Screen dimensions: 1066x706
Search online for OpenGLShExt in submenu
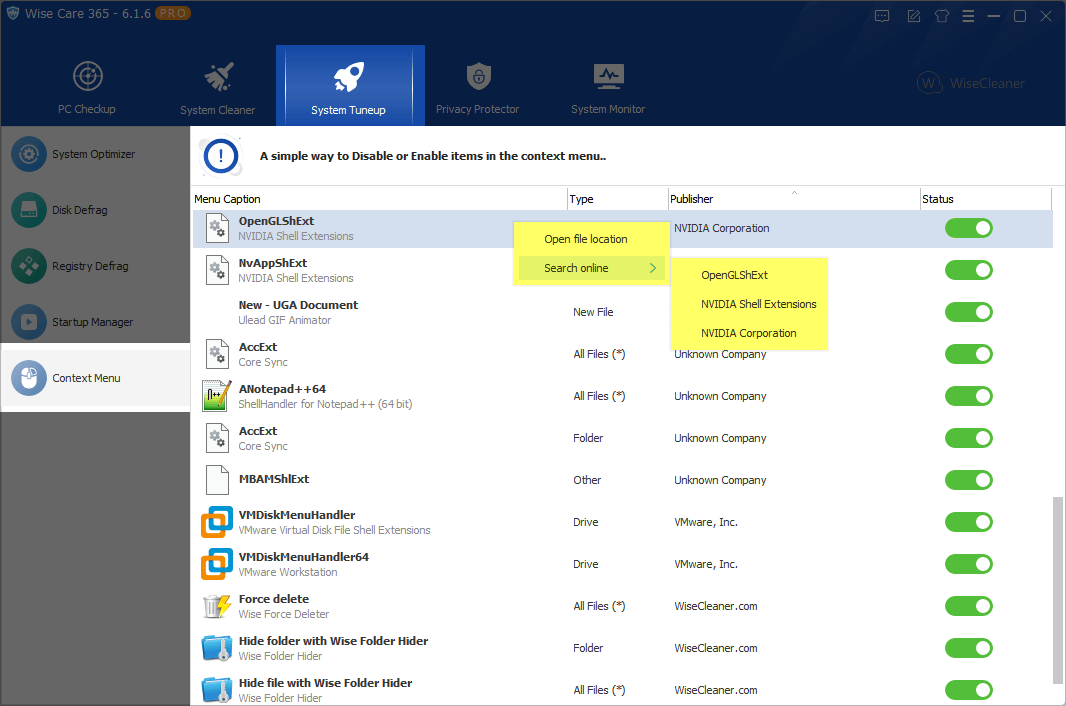click(x=749, y=275)
